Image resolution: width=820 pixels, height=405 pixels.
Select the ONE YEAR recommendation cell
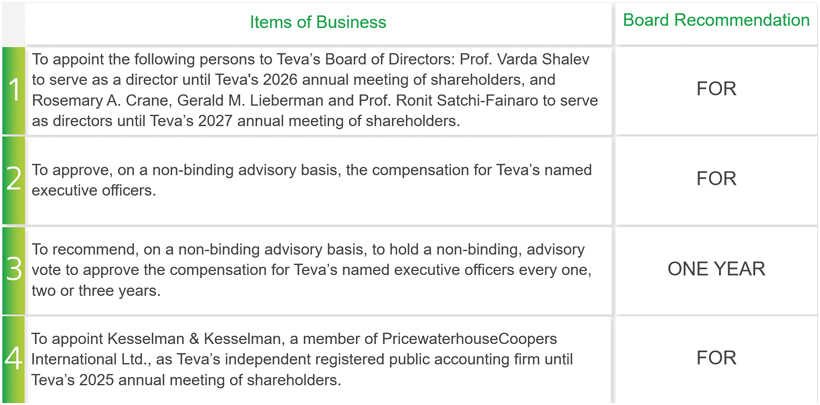tap(716, 269)
